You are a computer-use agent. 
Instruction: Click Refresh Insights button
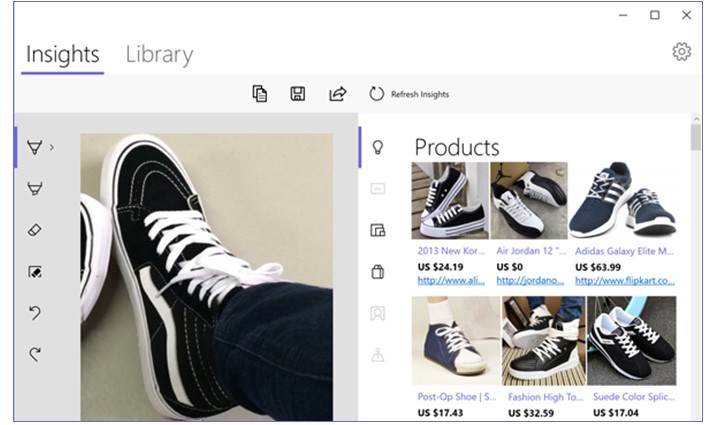point(409,94)
